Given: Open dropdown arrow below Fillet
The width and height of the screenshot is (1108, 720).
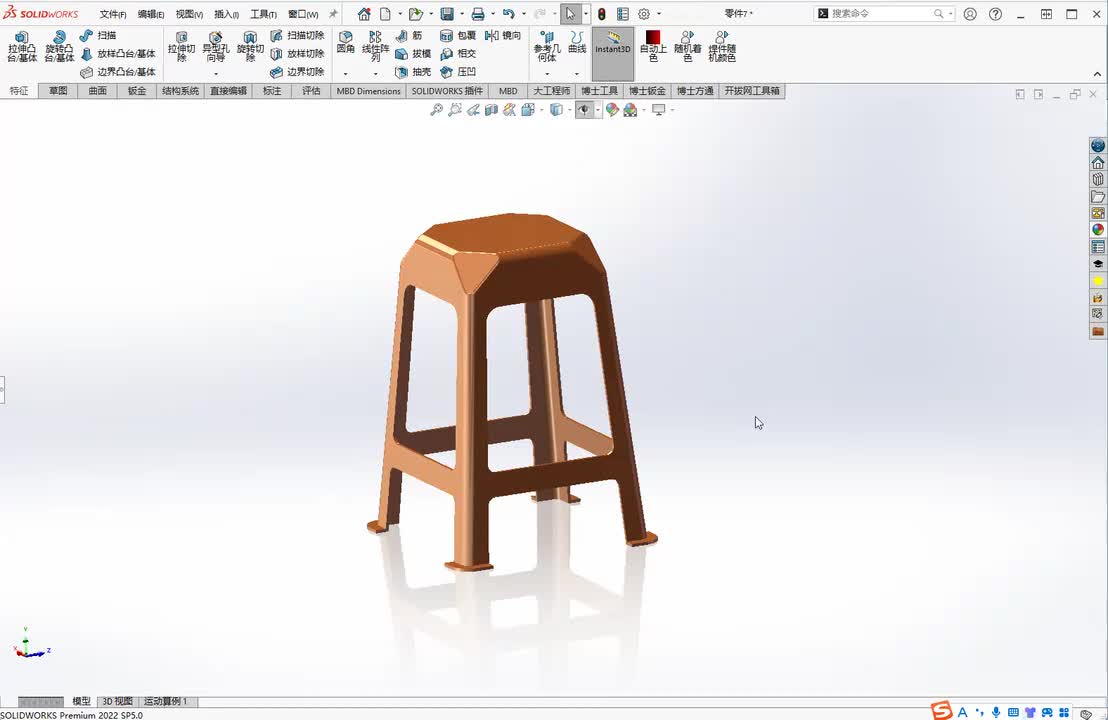Looking at the screenshot, I should [x=346, y=73].
